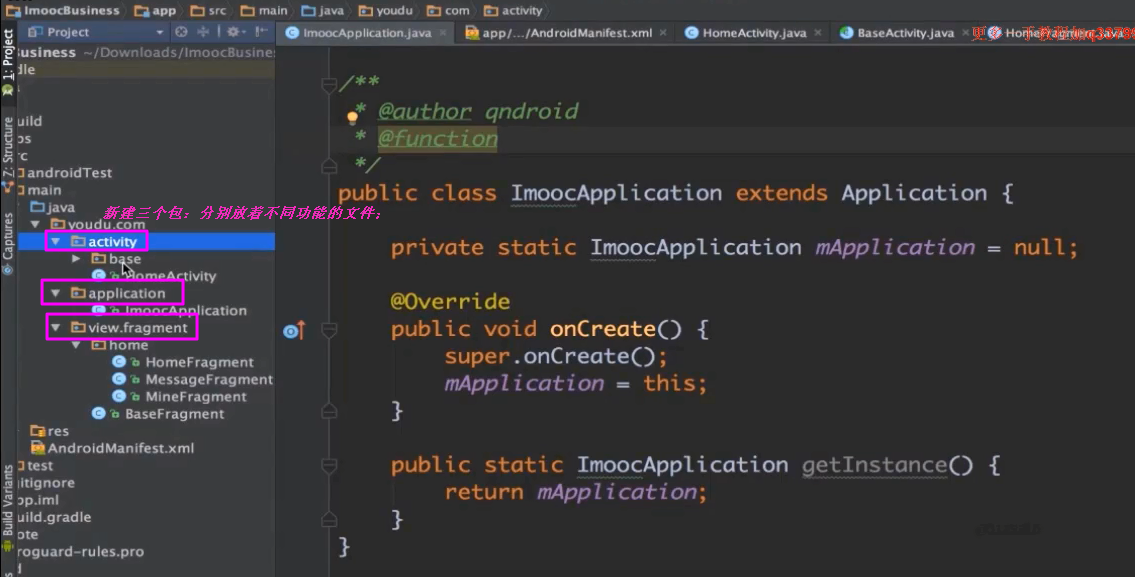Click the intention lightbulb in editor
This screenshot has width=1135, height=577.
[353, 117]
